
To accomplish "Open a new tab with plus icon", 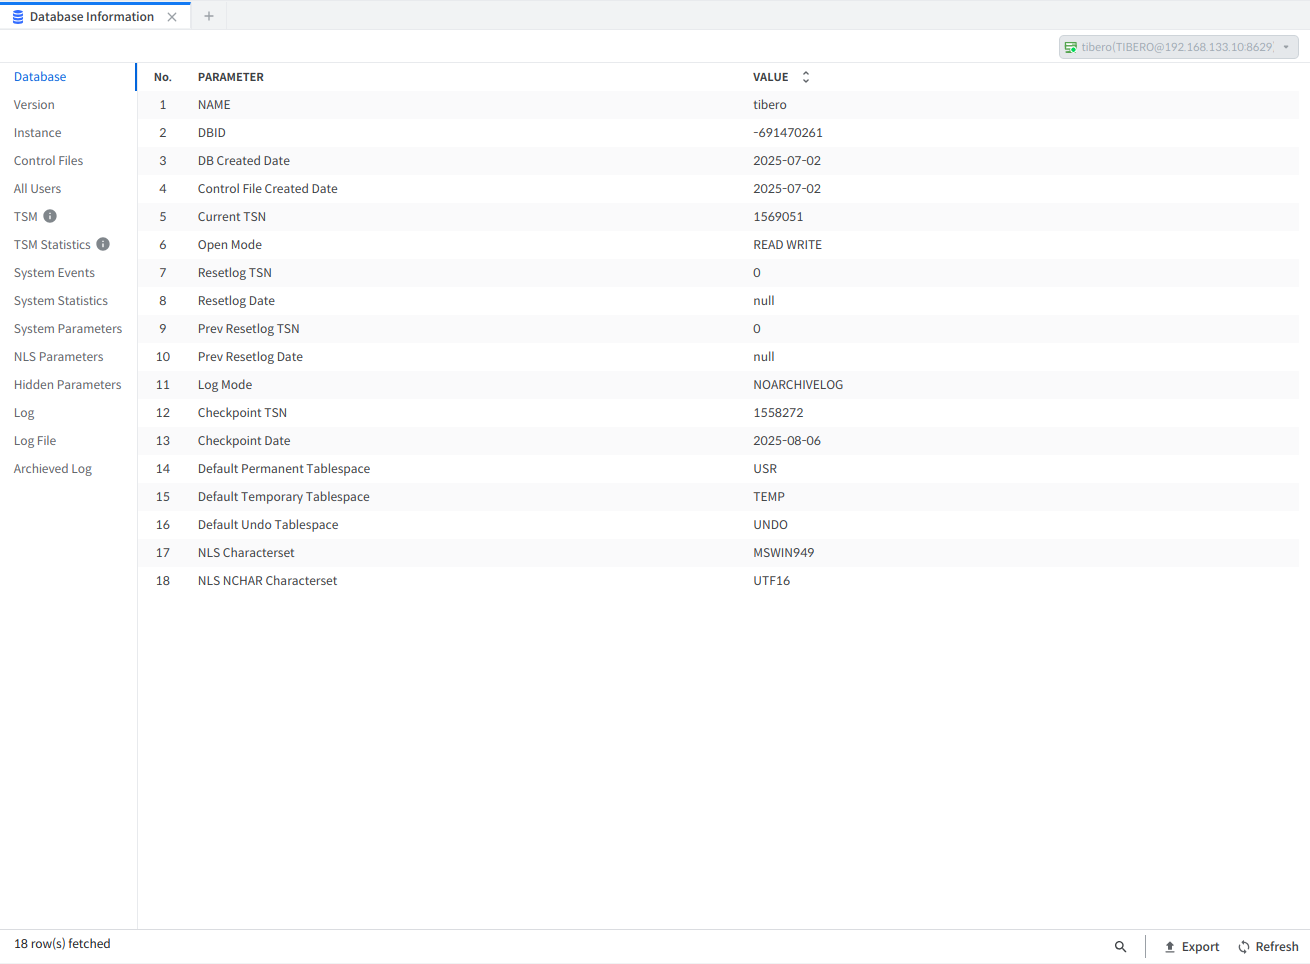I will tap(209, 16).
